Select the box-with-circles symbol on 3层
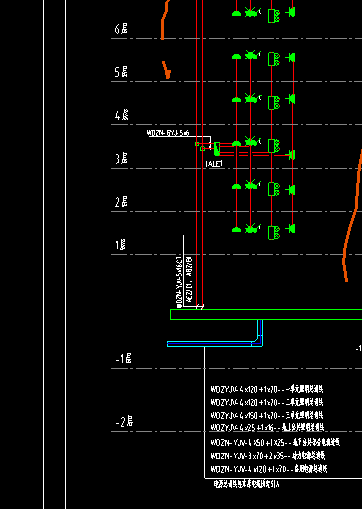Image resolution: width=362 pixels, height=509 pixels. pos(274,146)
